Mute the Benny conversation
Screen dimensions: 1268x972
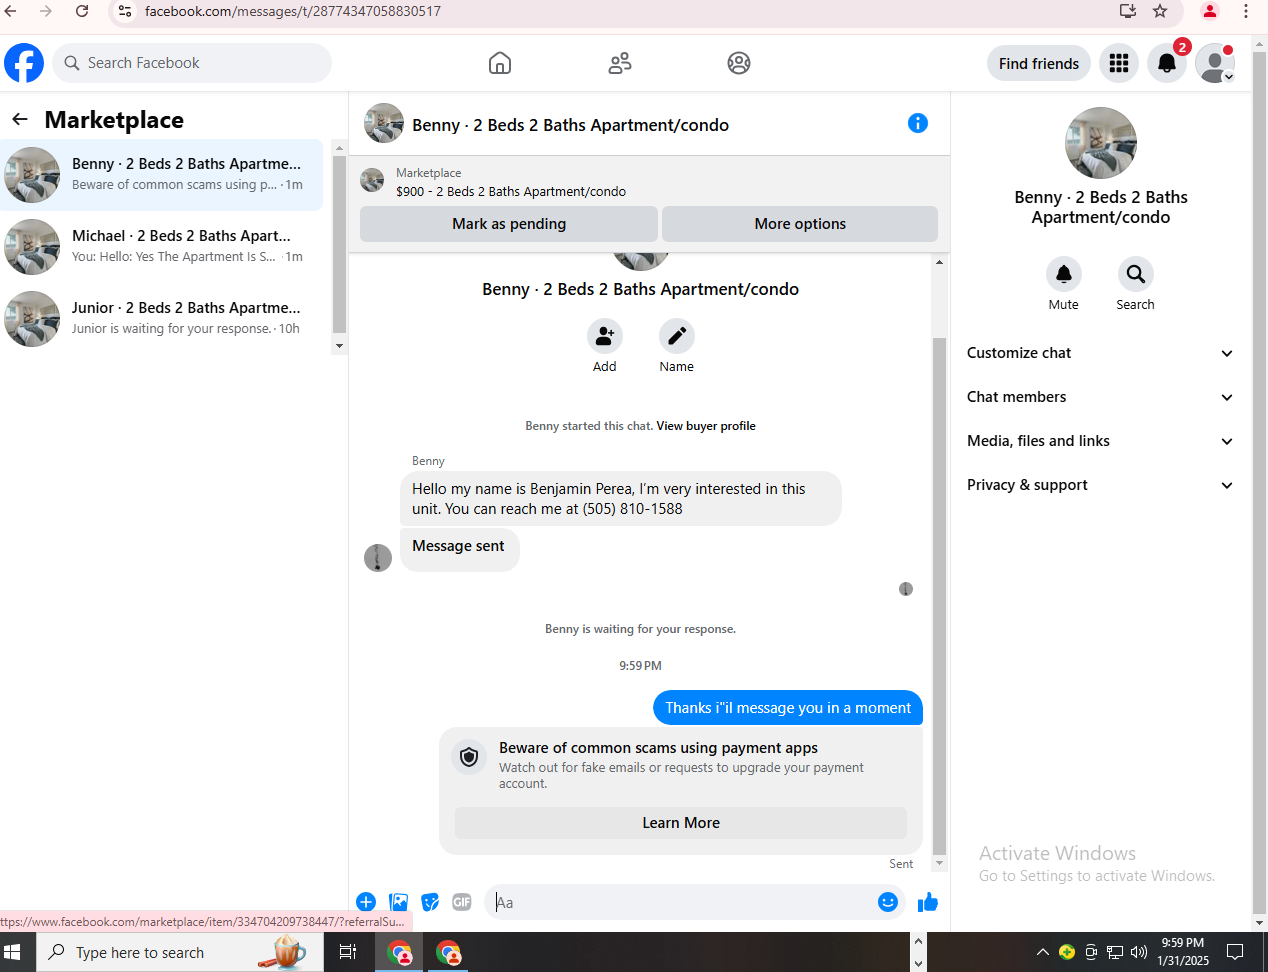tap(1064, 274)
